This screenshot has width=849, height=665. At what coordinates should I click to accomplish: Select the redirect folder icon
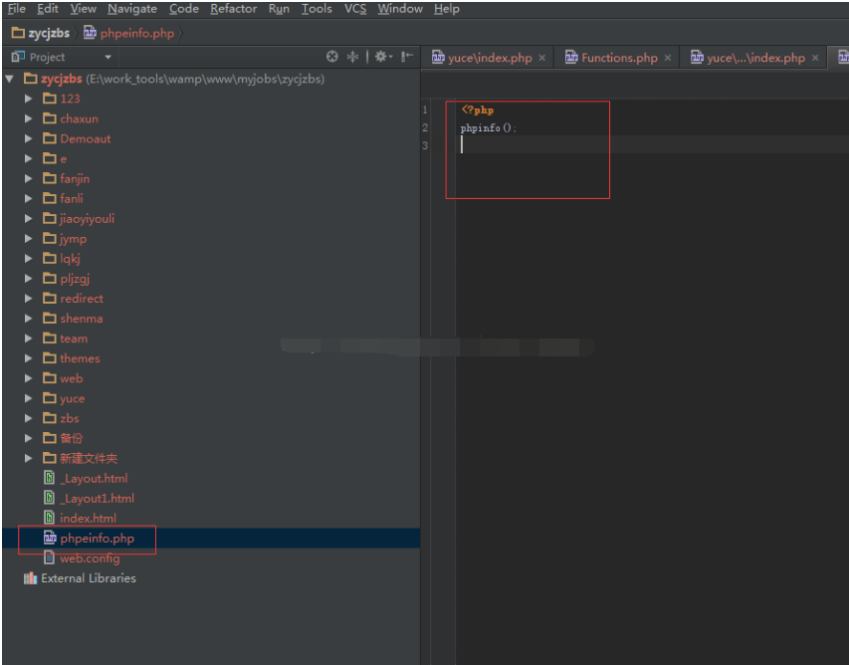50,298
